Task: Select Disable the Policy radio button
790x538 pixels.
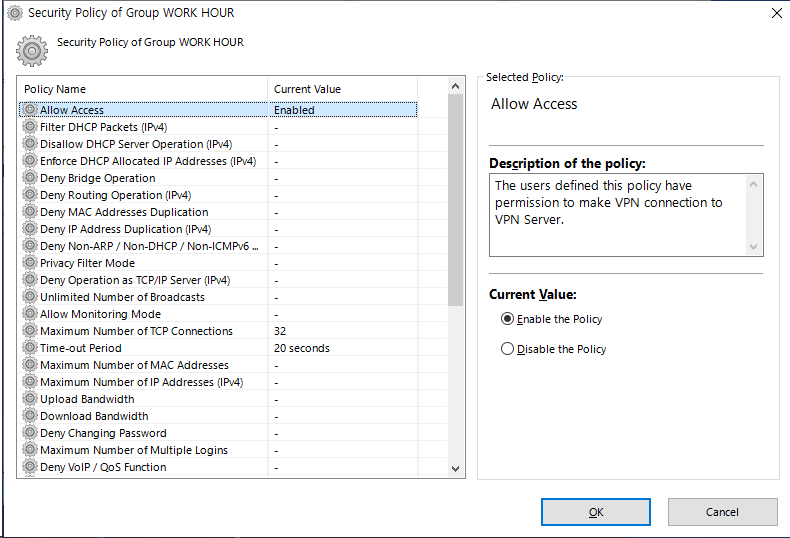Action: [x=507, y=349]
